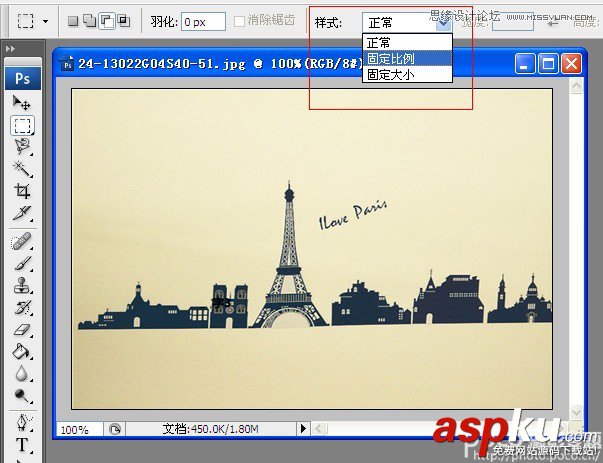Click the status bar preview icon

(x=115, y=429)
